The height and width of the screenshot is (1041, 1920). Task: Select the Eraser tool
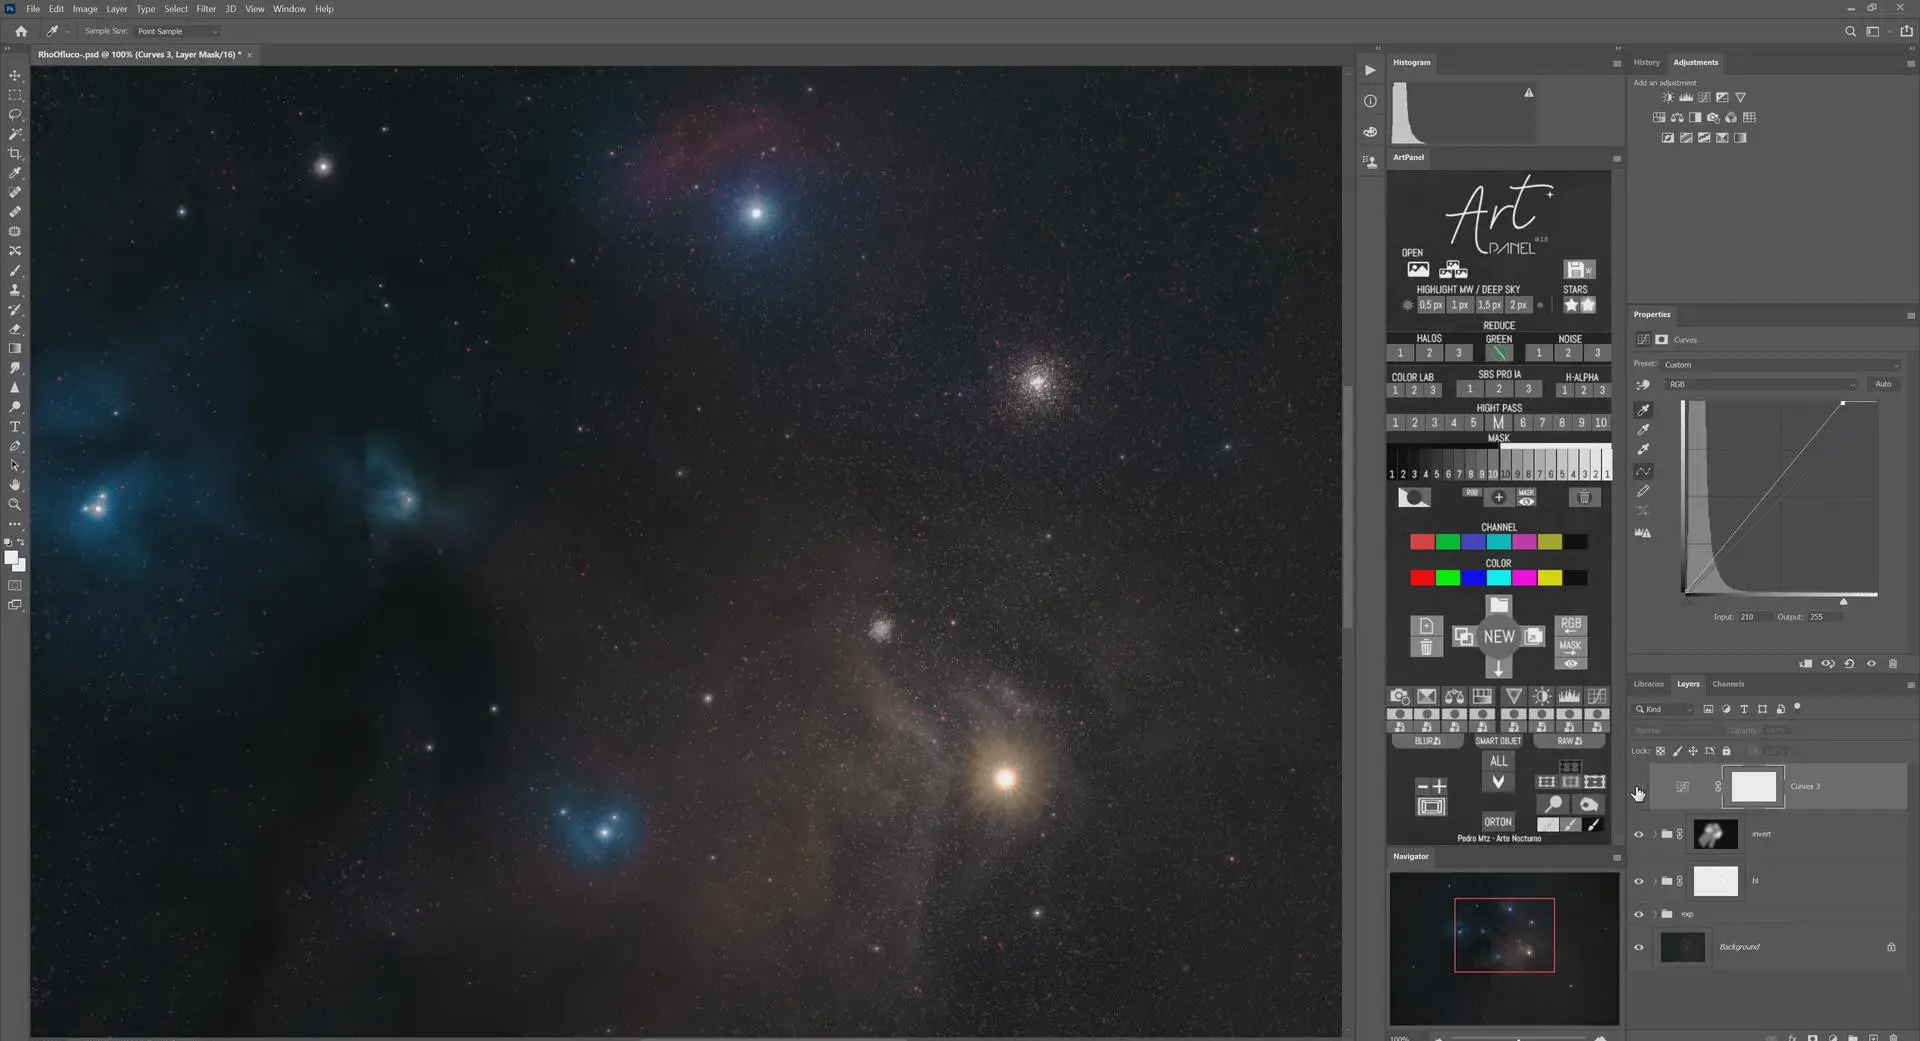[x=15, y=329]
